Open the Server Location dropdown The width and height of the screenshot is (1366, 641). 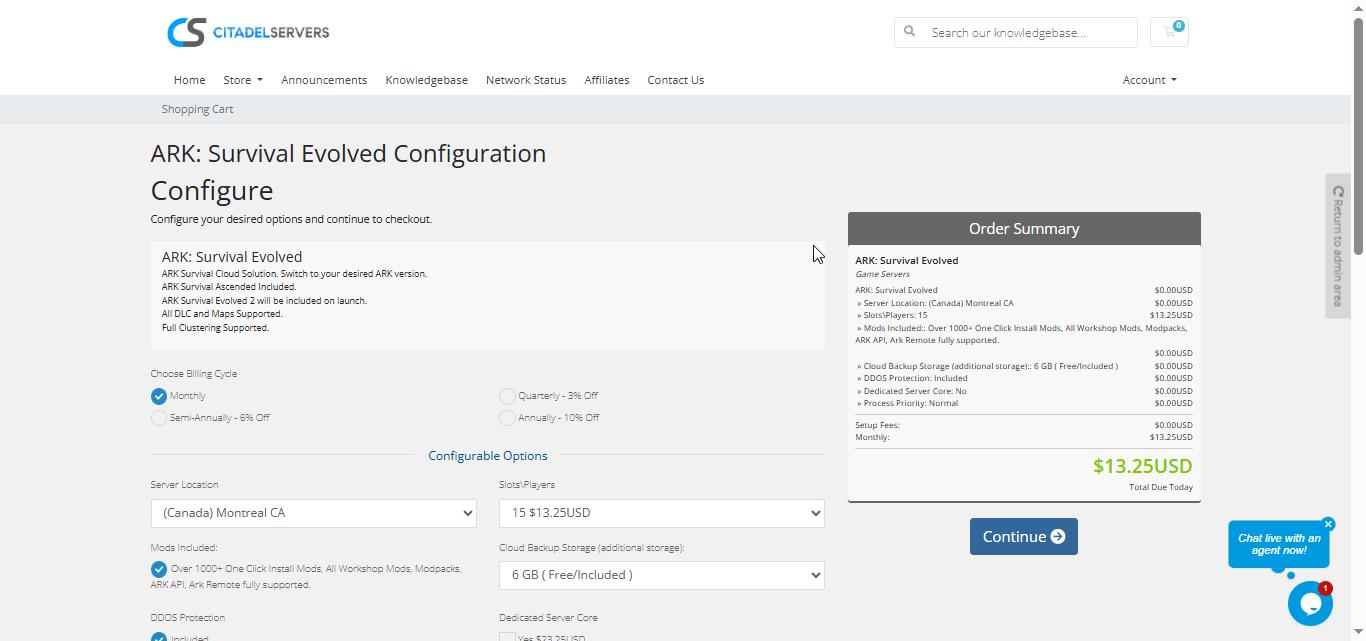click(314, 513)
